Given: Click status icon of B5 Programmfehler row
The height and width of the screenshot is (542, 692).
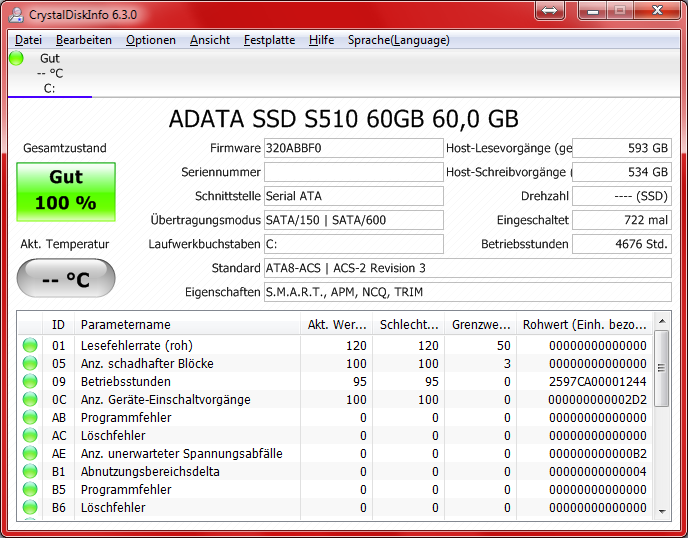Looking at the screenshot, I should (30, 489).
